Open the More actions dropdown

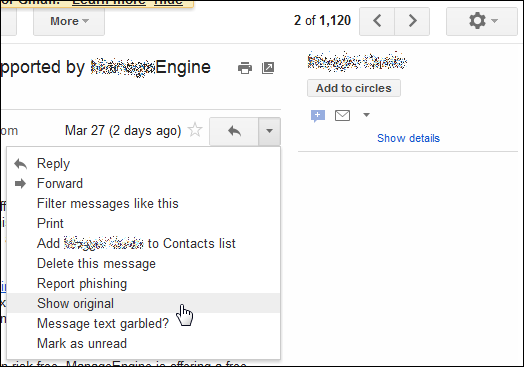(69, 21)
